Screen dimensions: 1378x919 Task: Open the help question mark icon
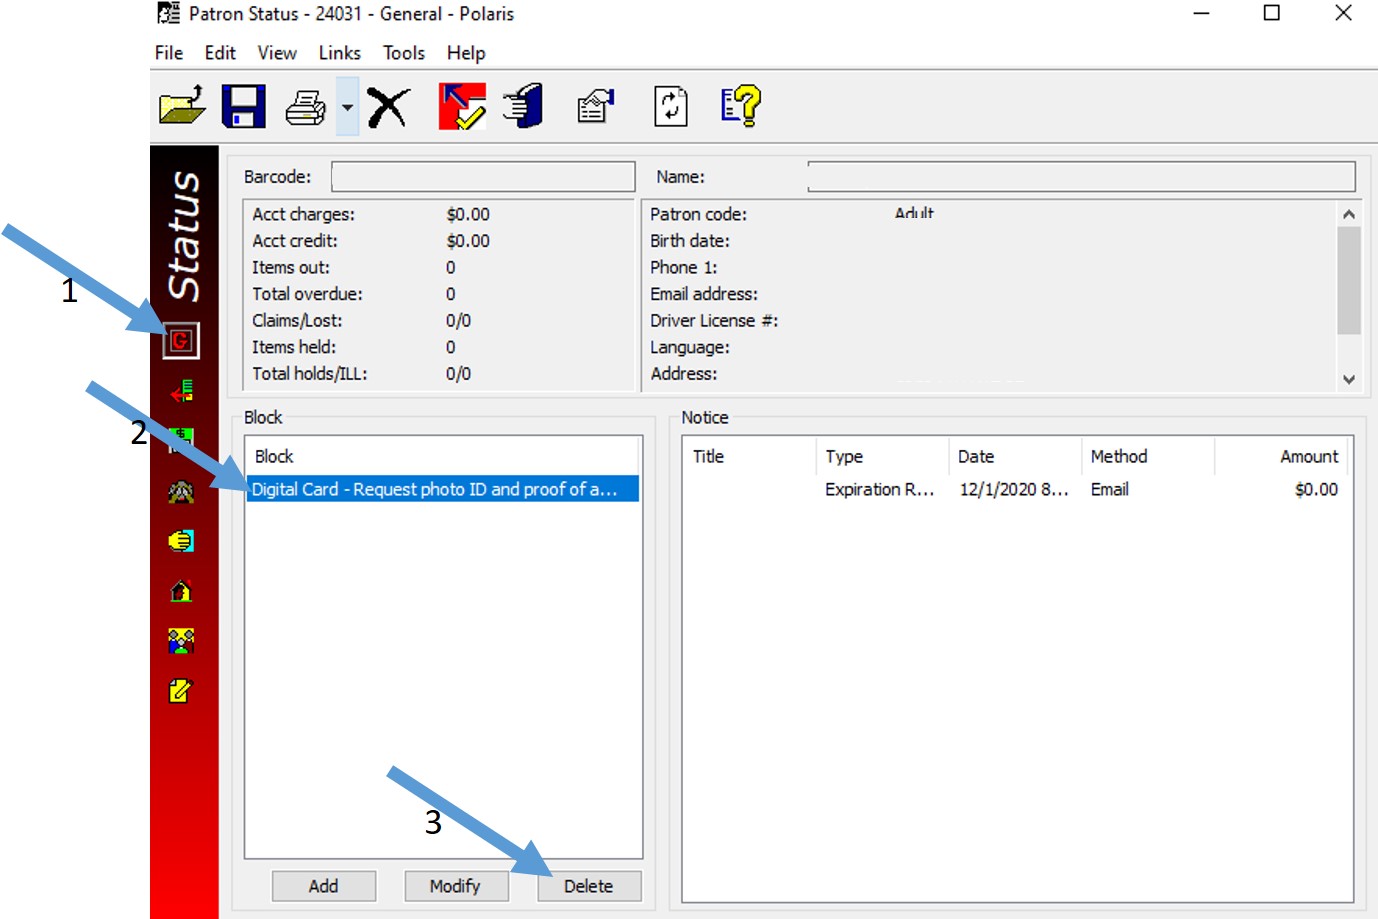point(741,106)
